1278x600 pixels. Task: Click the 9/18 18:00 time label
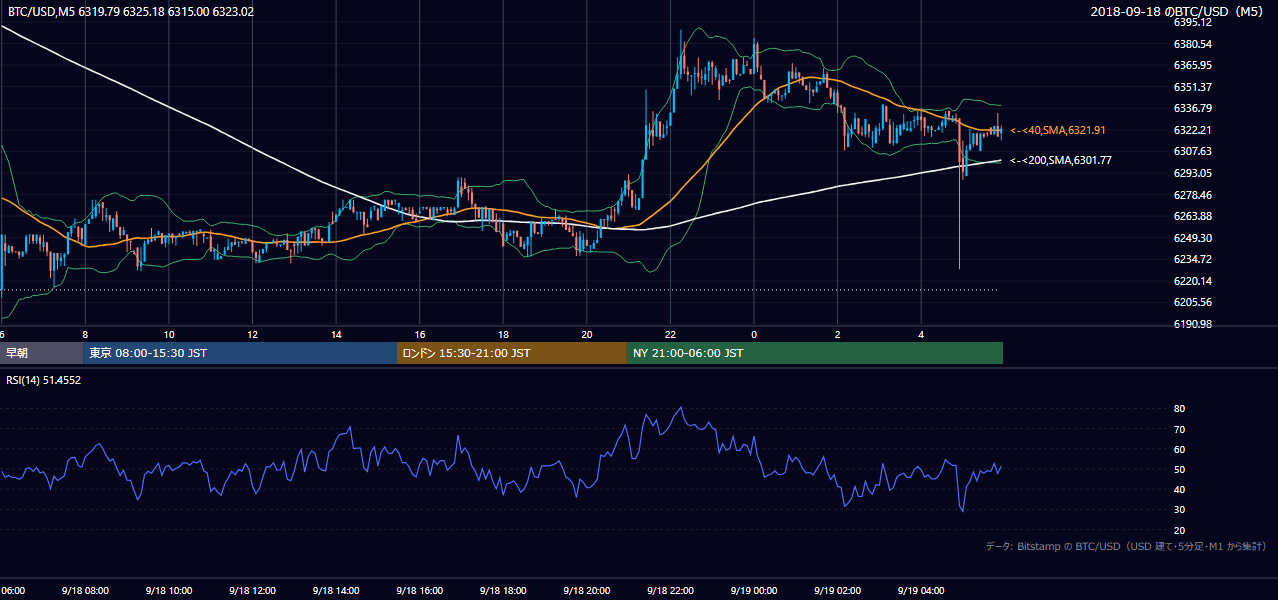(x=502, y=591)
